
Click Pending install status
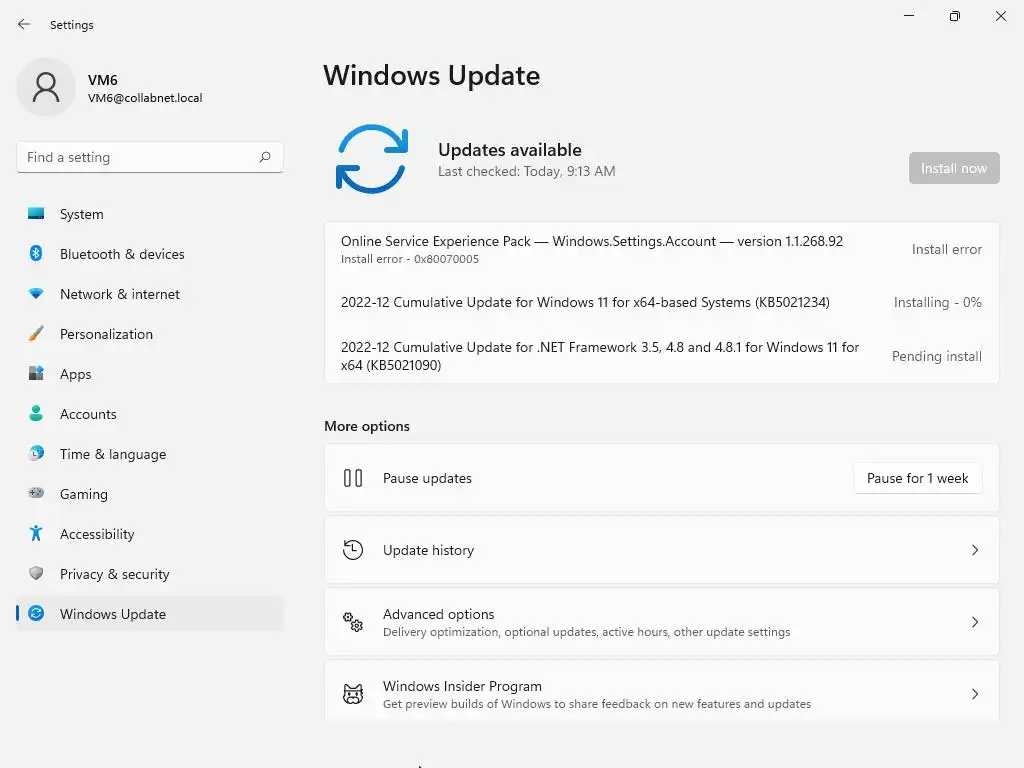(x=936, y=356)
